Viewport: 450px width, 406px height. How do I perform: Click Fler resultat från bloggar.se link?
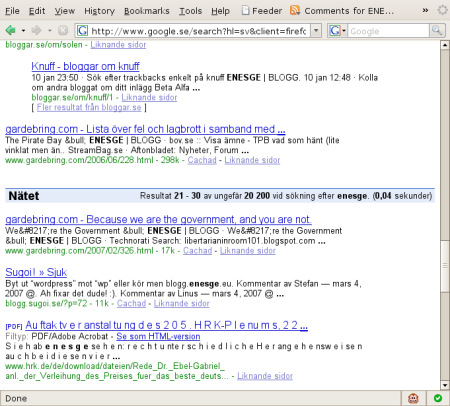click(89, 107)
